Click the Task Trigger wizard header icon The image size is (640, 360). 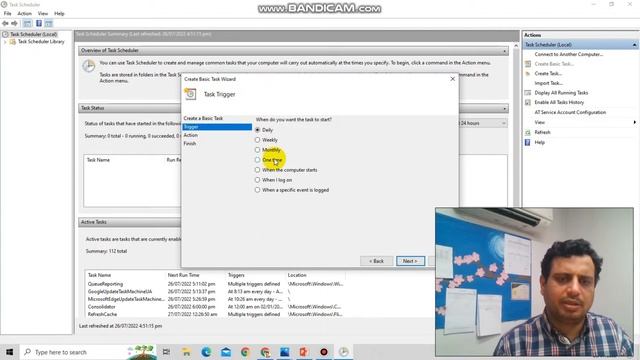(x=190, y=94)
